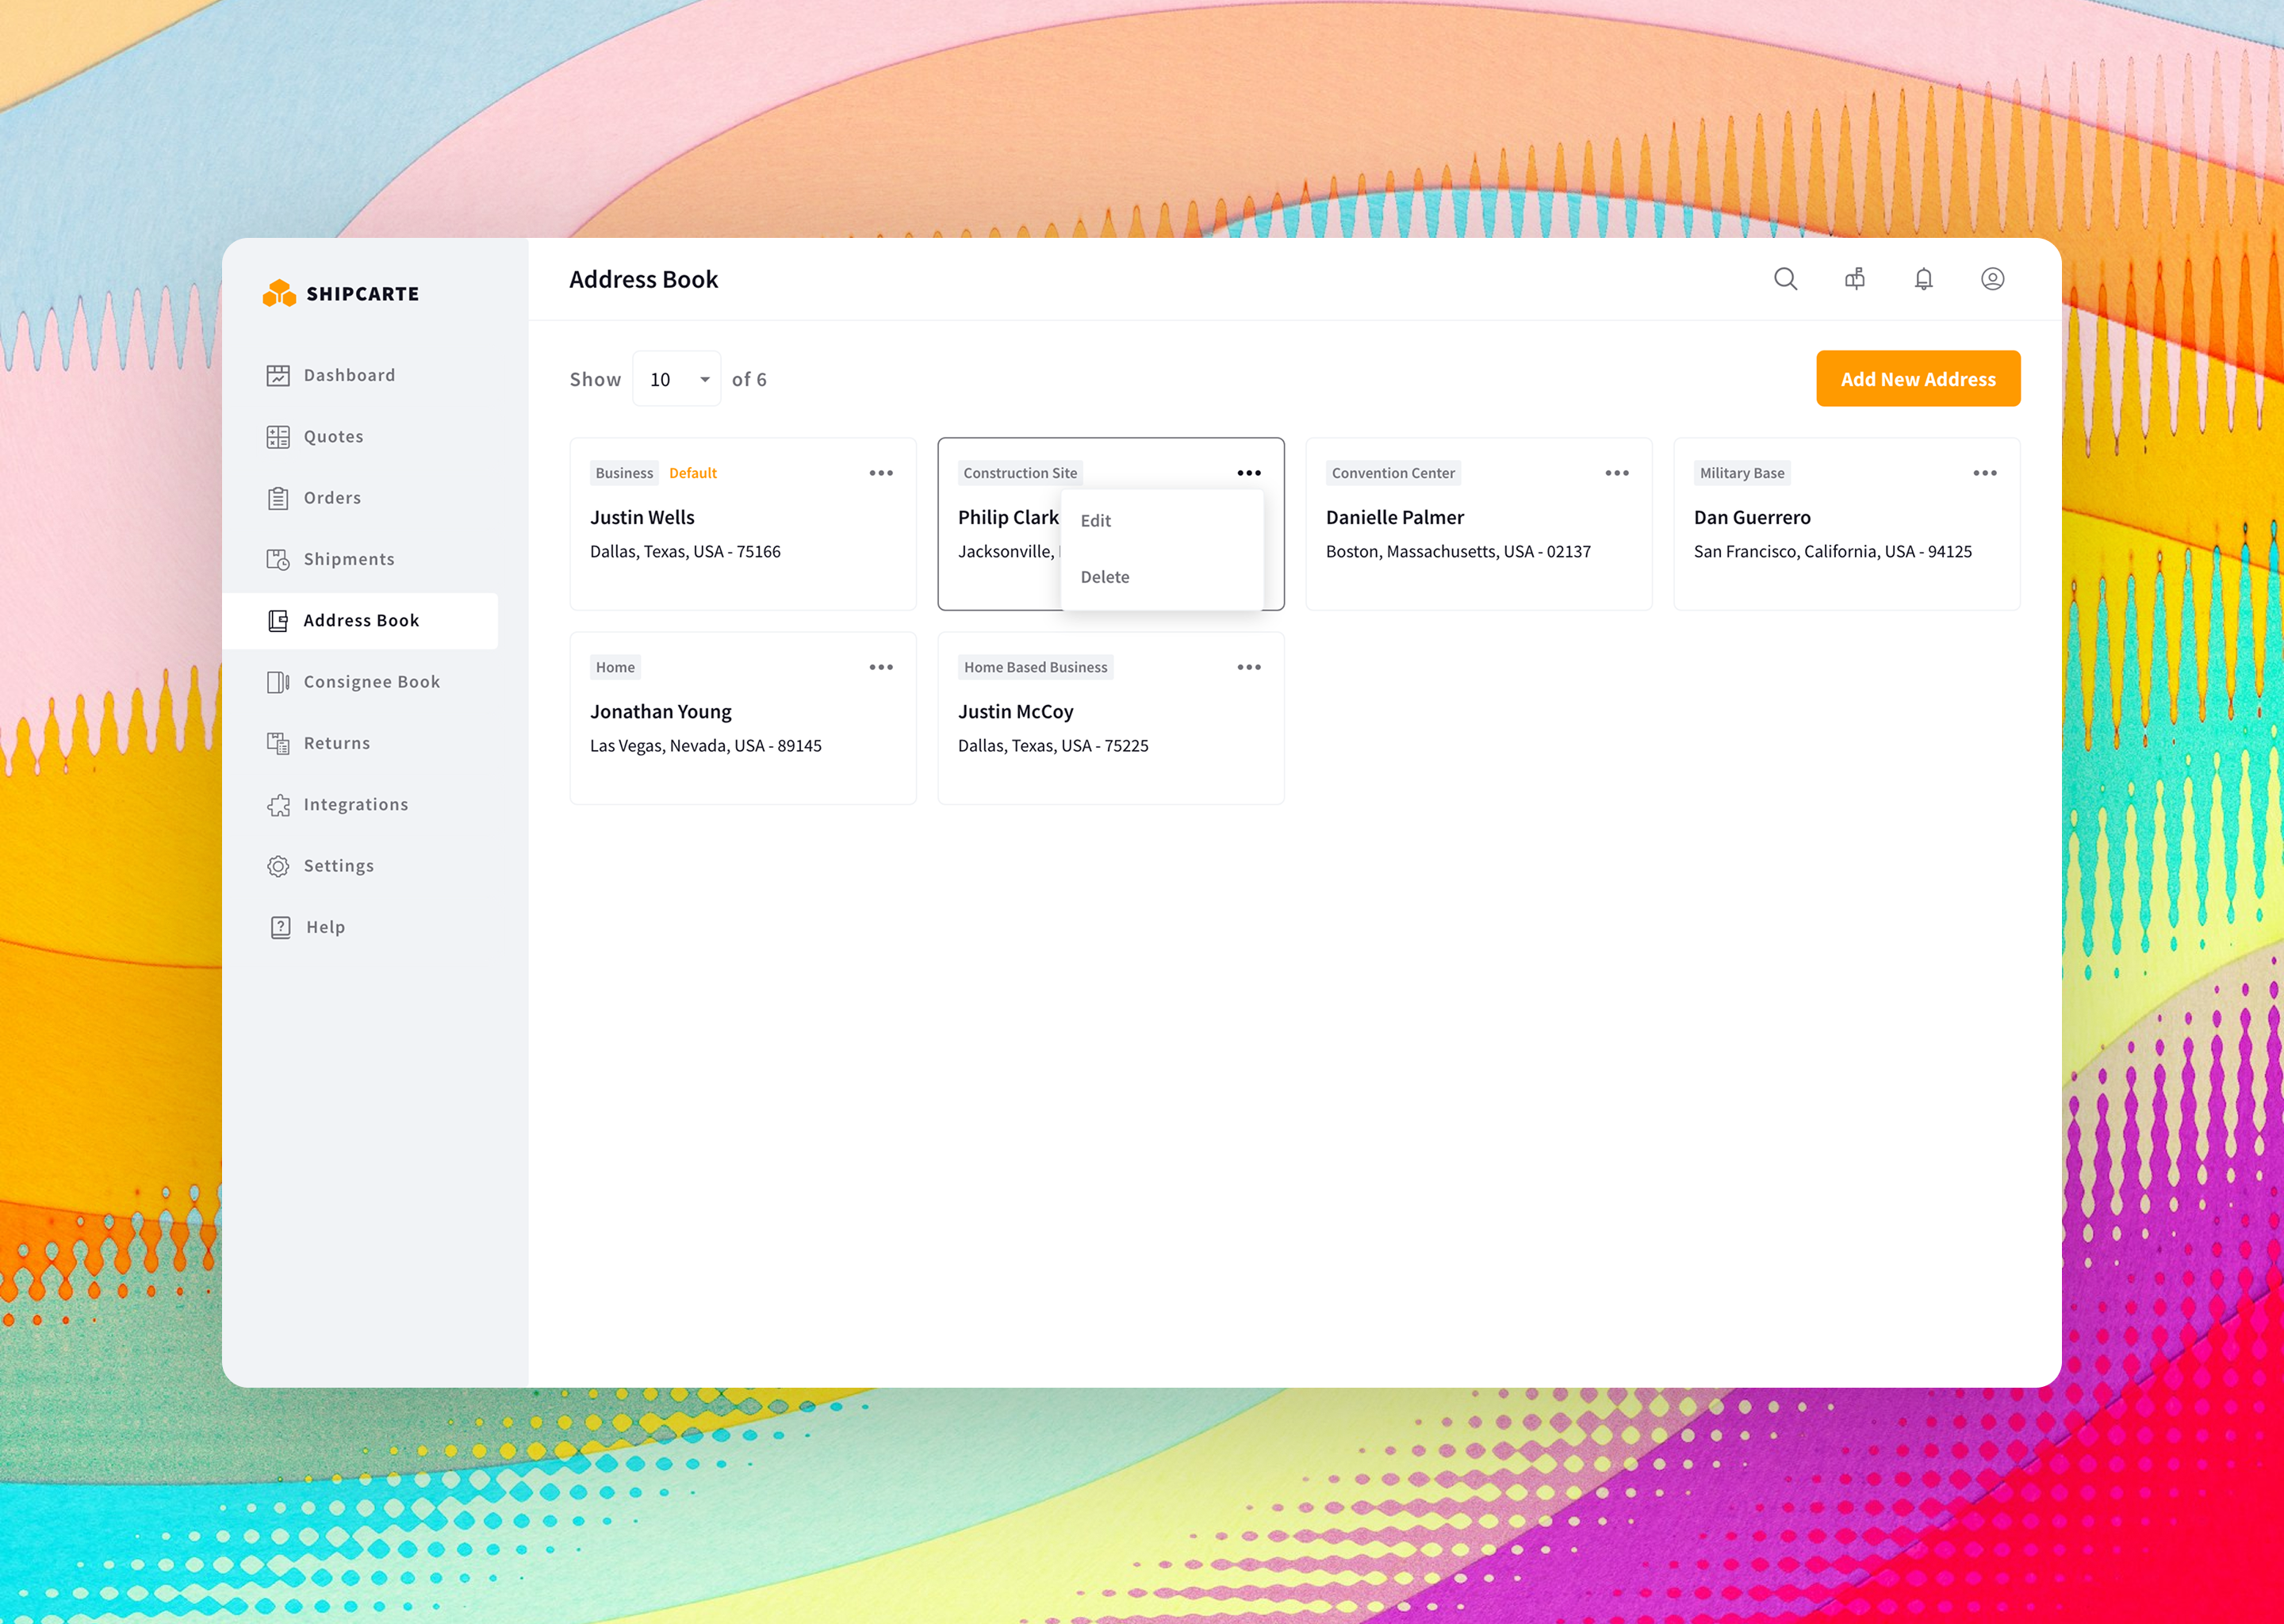Open the Settings gear icon
The image size is (2284, 1624).
tap(279, 866)
